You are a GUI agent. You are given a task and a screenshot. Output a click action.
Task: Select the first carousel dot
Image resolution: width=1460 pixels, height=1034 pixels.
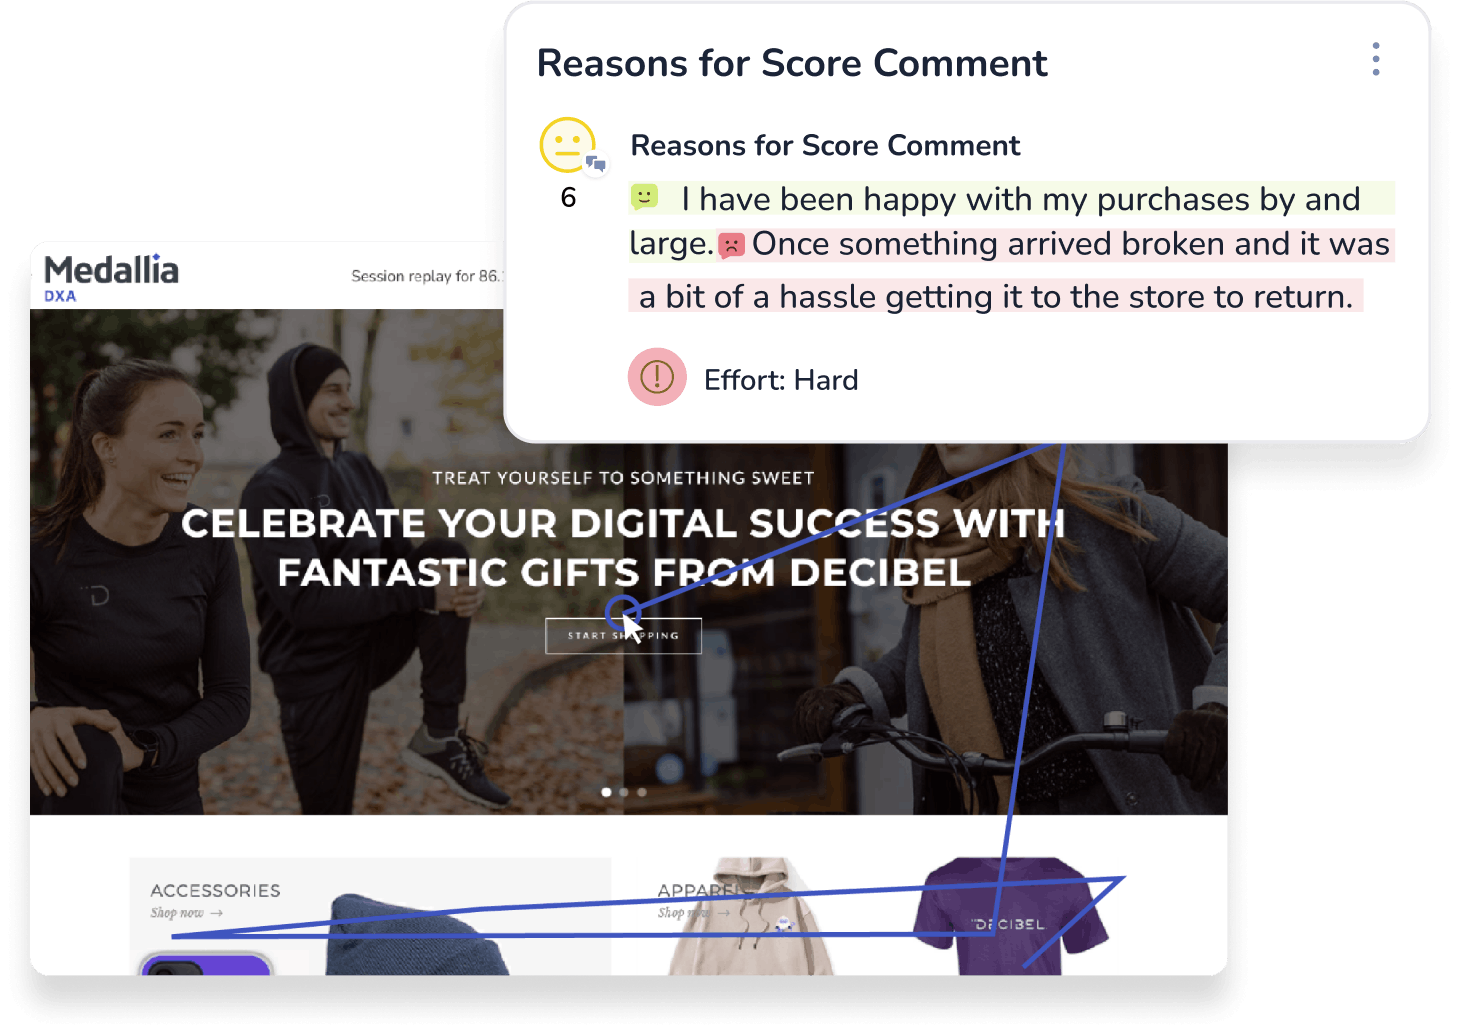[x=606, y=792]
